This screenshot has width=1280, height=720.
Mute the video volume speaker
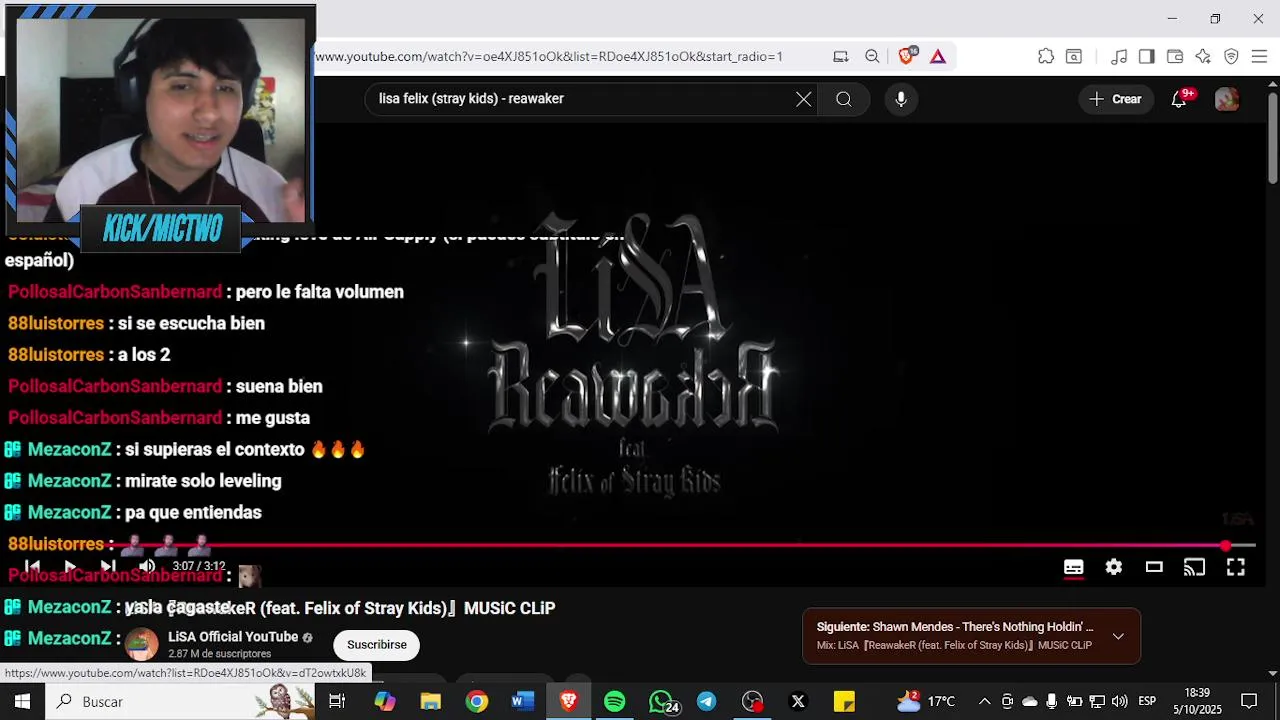click(x=147, y=566)
